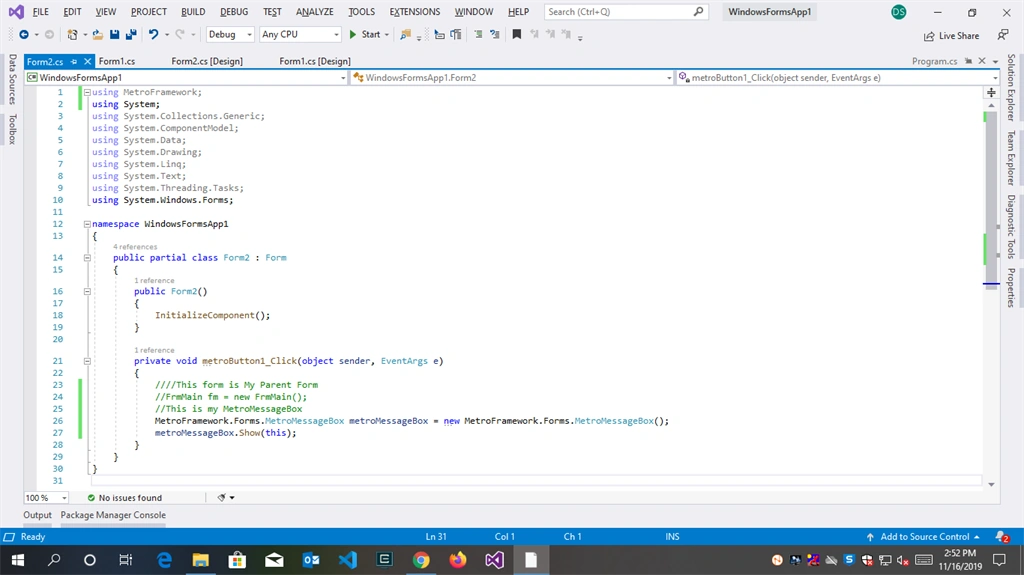Collapse the metroButton1_Click method outline

pos(87,361)
